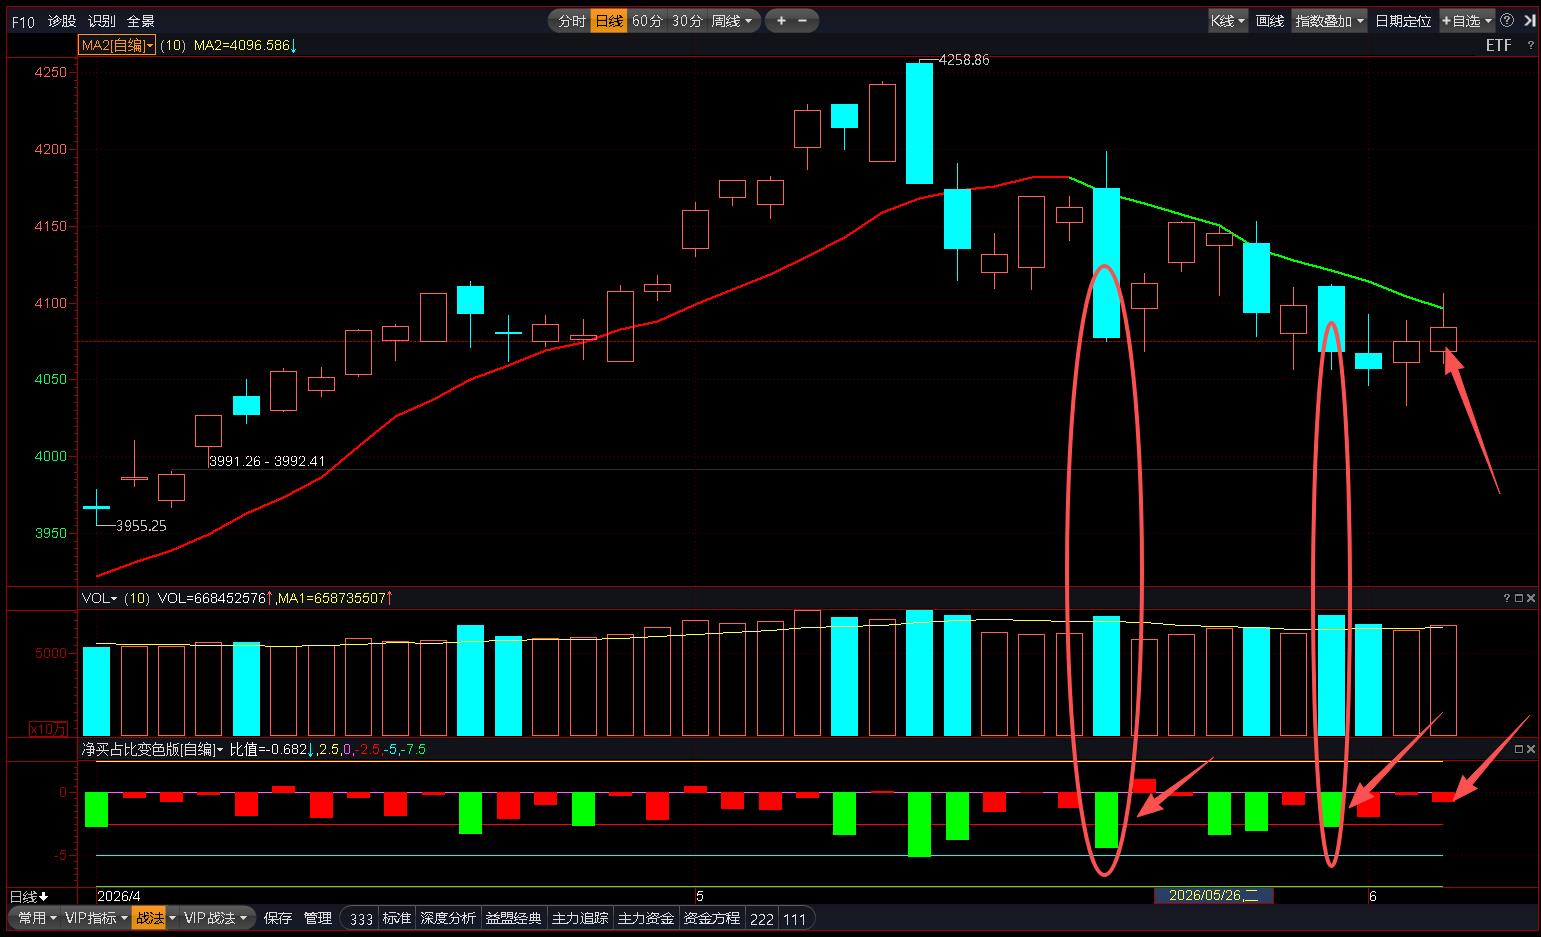Screen dimensions: 1541x937
Task: Expand the VIP指标 dropdown
Action: click(97, 918)
